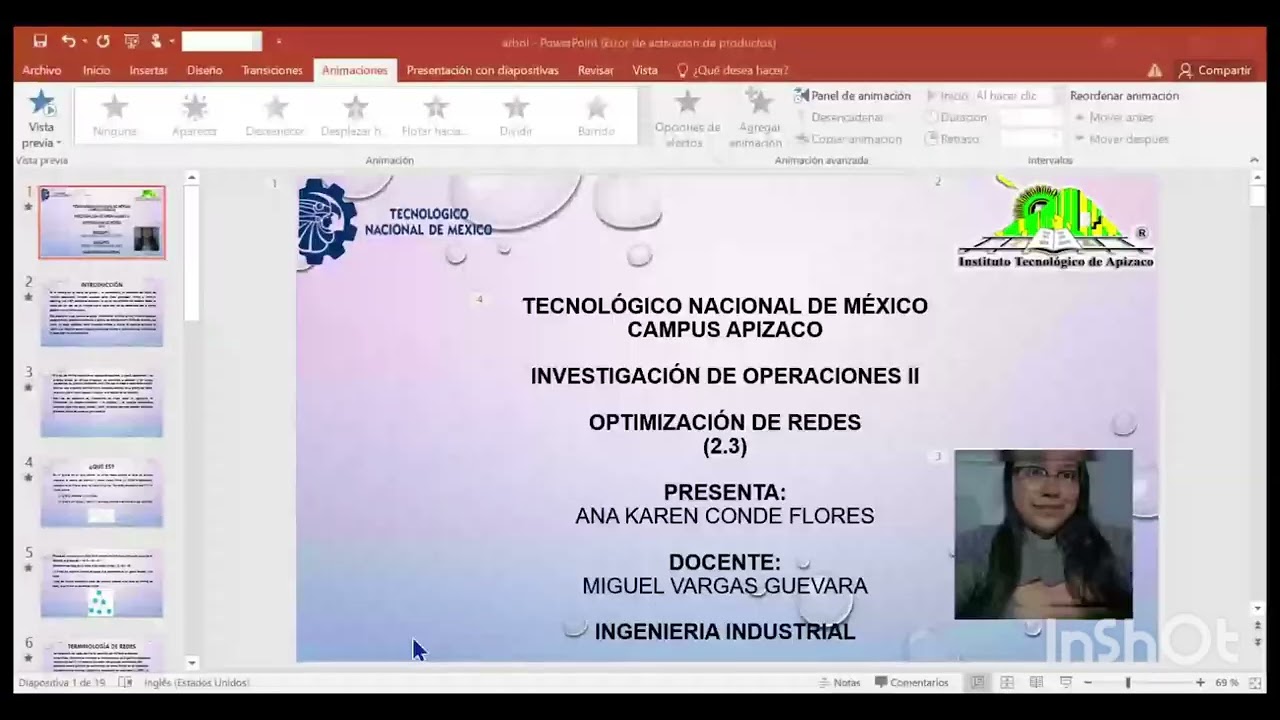Select slide 3 thumbnail
Viewport: 1280px width, 720px height.
pyautogui.click(x=102, y=402)
